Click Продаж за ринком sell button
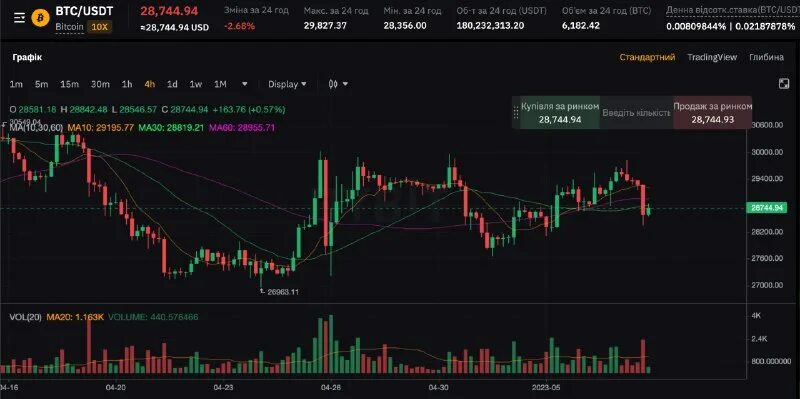 coord(712,113)
